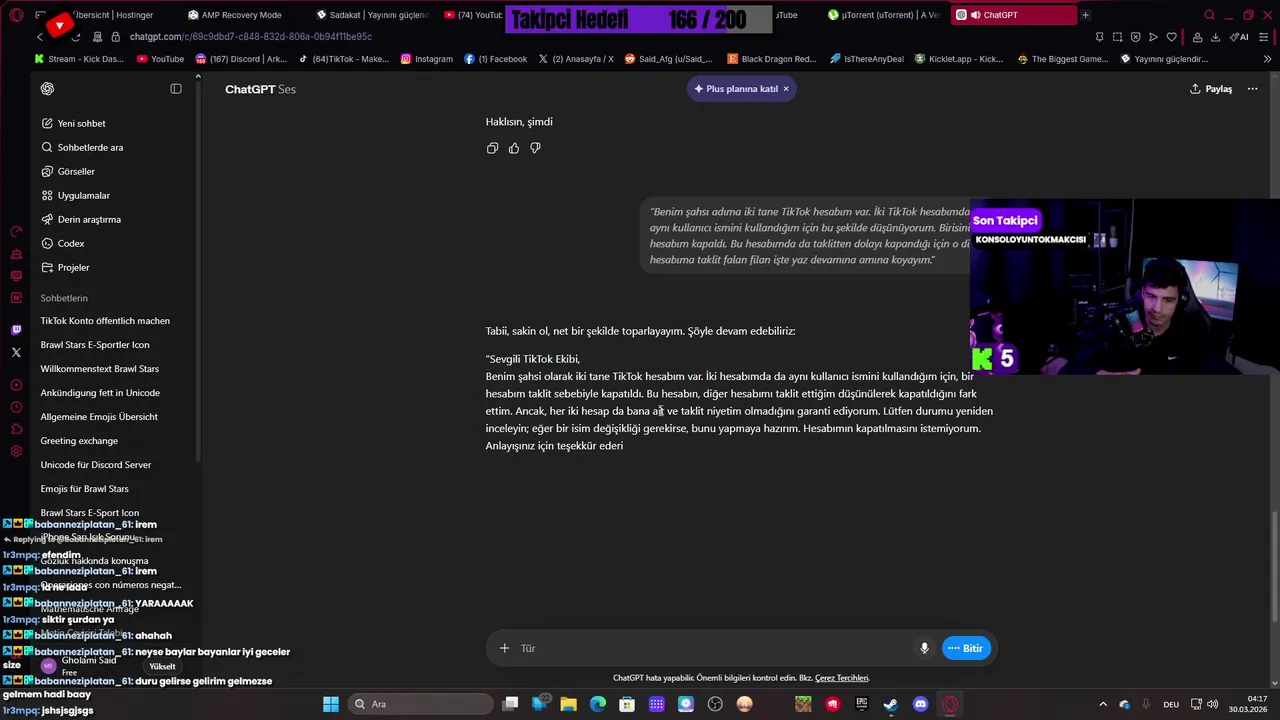The width and height of the screenshot is (1280, 720).
Task: Open the Stream - Kick Dashboard bookmark
Action: click(x=79, y=59)
